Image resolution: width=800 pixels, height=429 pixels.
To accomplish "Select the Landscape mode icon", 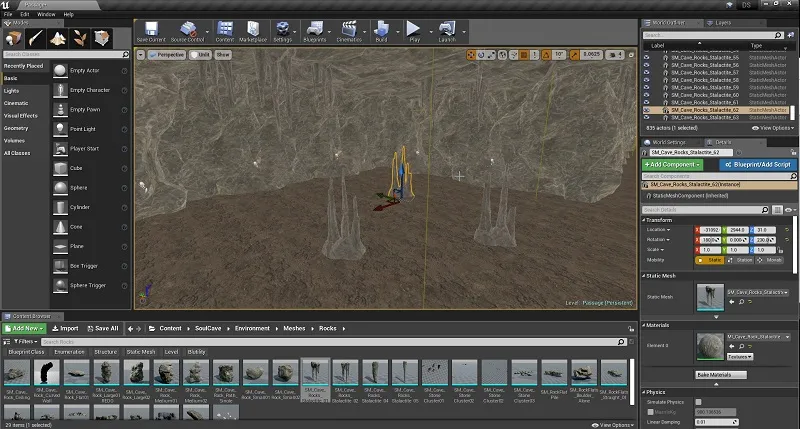I will [x=57, y=38].
